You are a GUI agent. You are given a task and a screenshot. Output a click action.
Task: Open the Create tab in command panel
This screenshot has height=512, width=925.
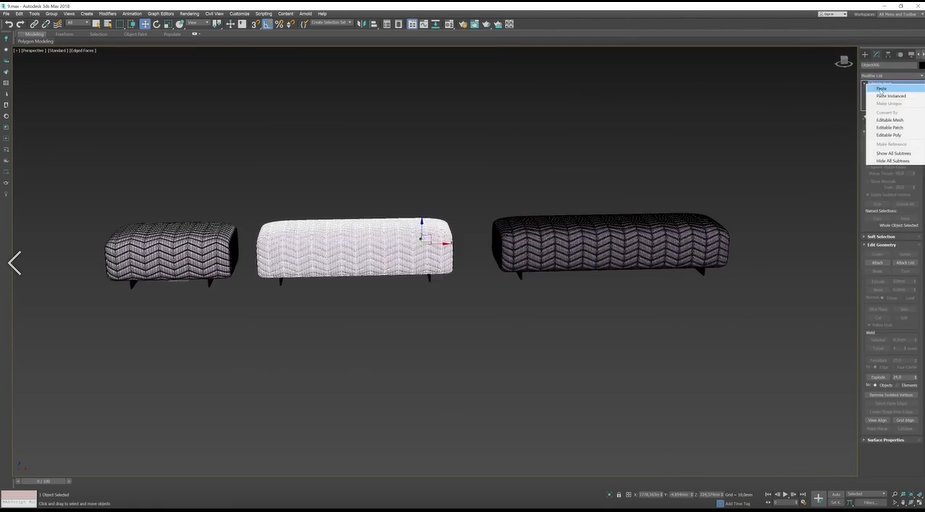pyautogui.click(x=865, y=54)
